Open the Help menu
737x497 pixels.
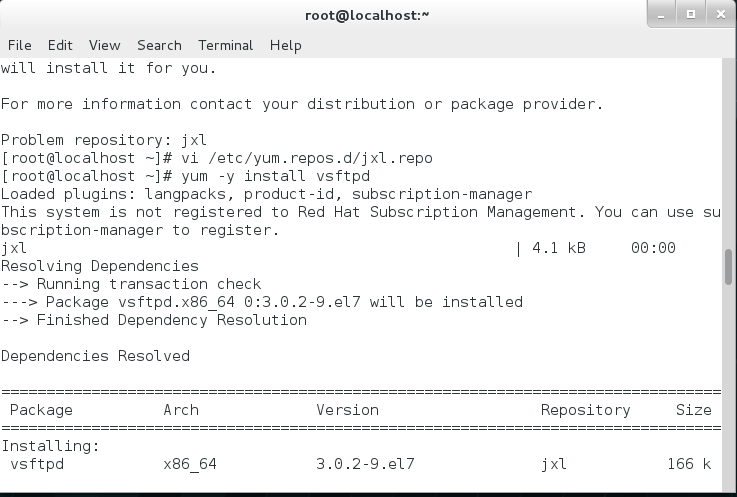pyautogui.click(x=285, y=45)
